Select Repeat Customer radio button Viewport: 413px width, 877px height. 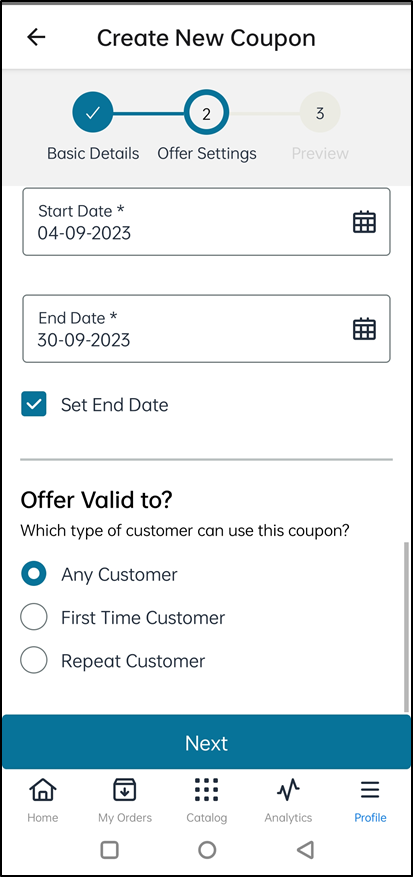34,661
